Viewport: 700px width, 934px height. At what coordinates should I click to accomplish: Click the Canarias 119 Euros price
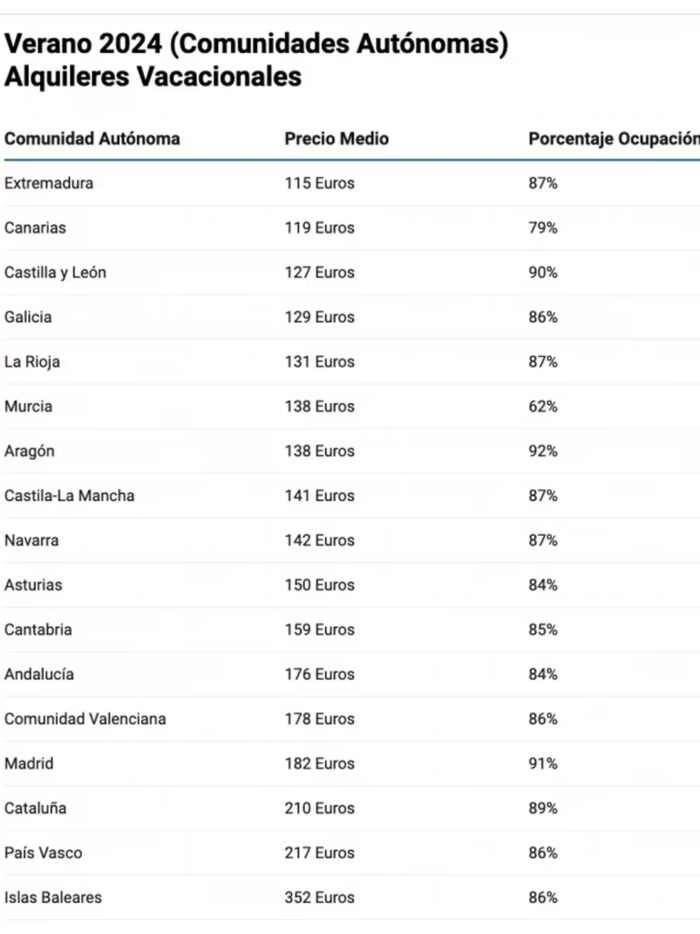[x=319, y=228]
